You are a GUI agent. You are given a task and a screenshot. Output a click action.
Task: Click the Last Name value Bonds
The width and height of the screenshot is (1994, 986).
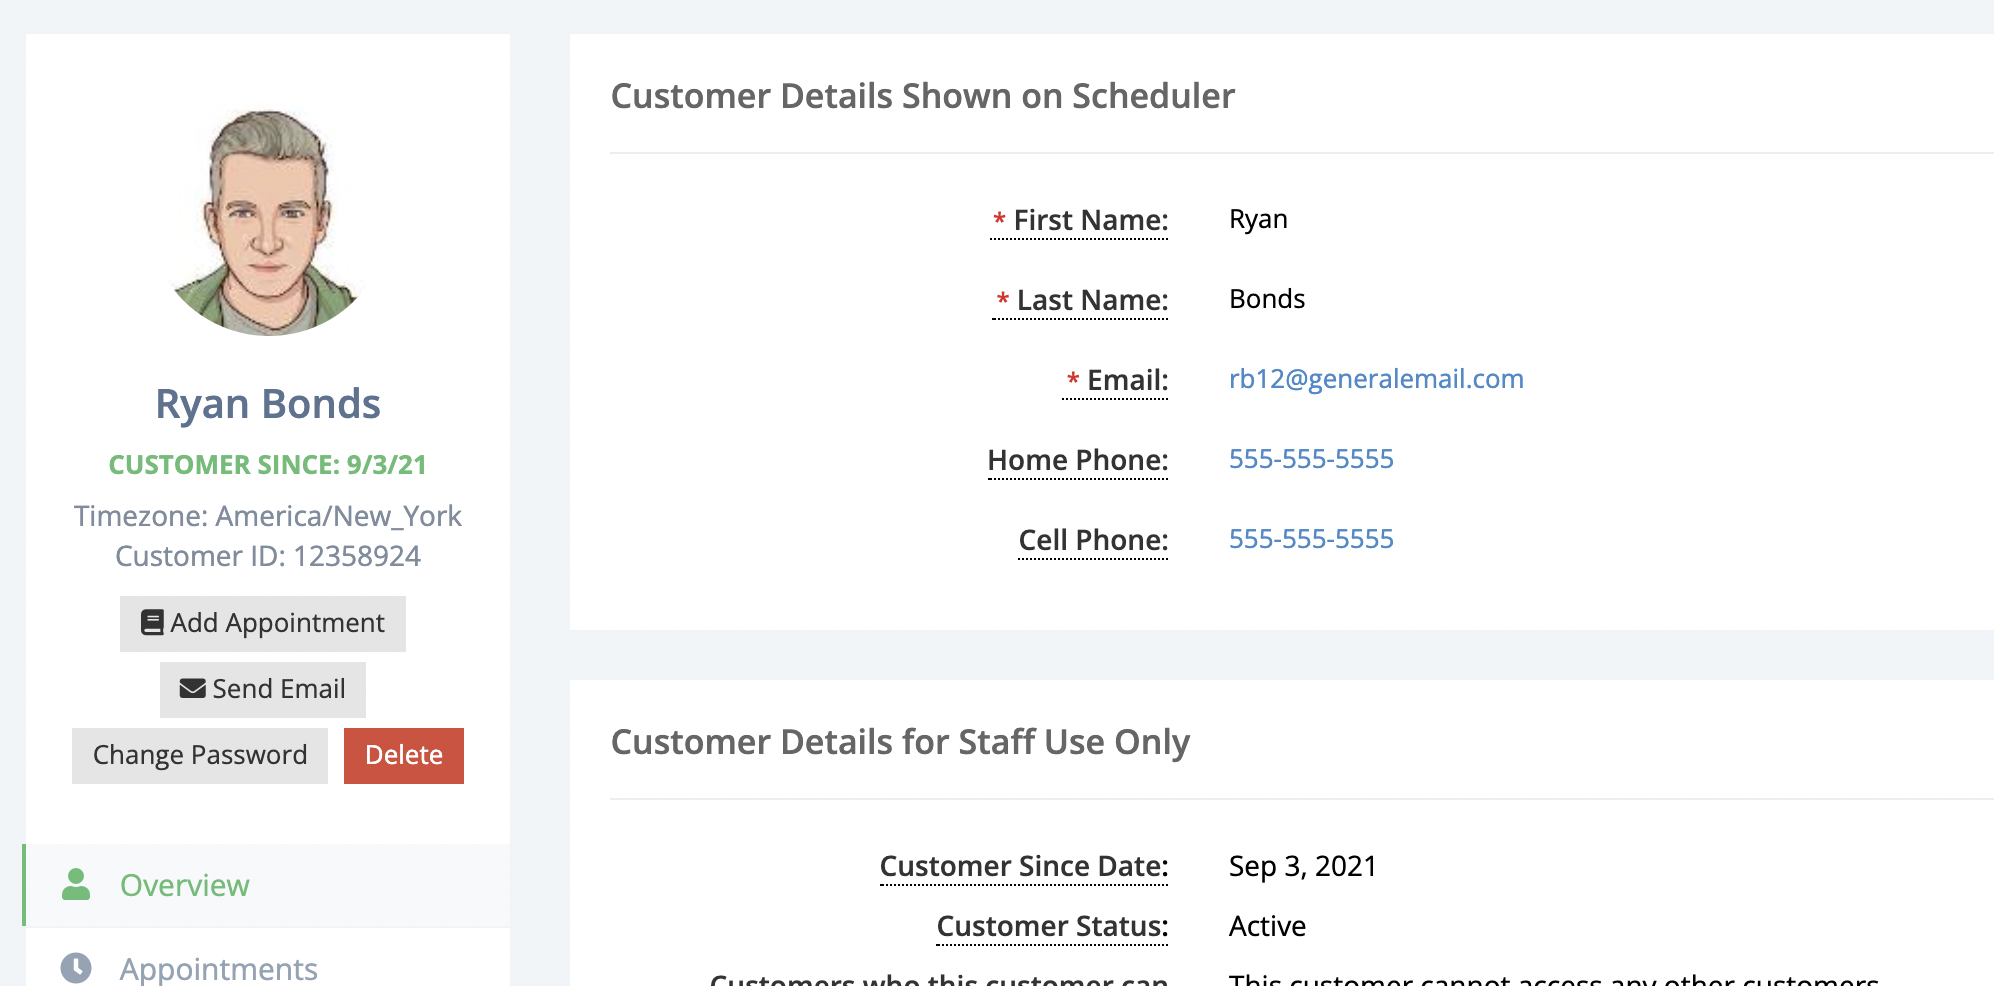1266,299
